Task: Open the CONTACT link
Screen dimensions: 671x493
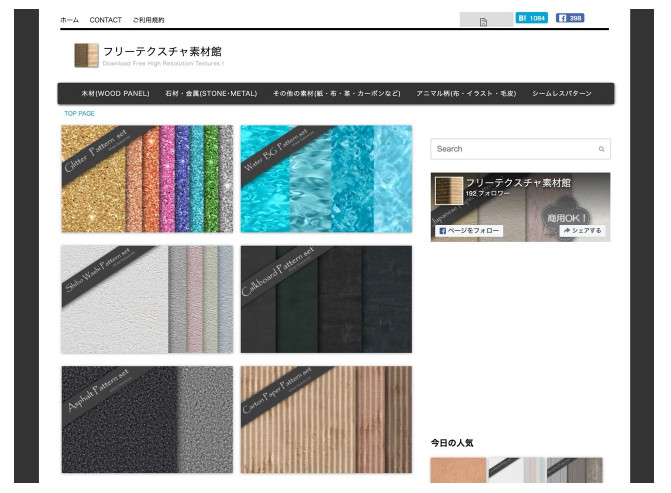Action: point(106,20)
